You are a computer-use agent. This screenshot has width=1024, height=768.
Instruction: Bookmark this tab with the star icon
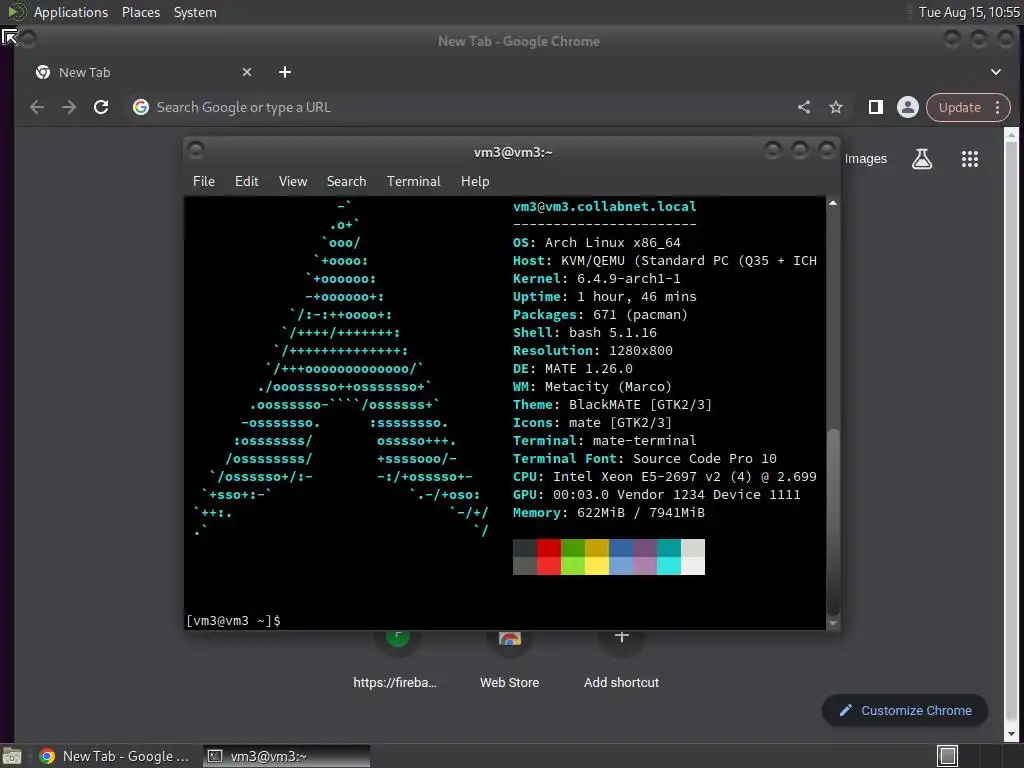[835, 107]
